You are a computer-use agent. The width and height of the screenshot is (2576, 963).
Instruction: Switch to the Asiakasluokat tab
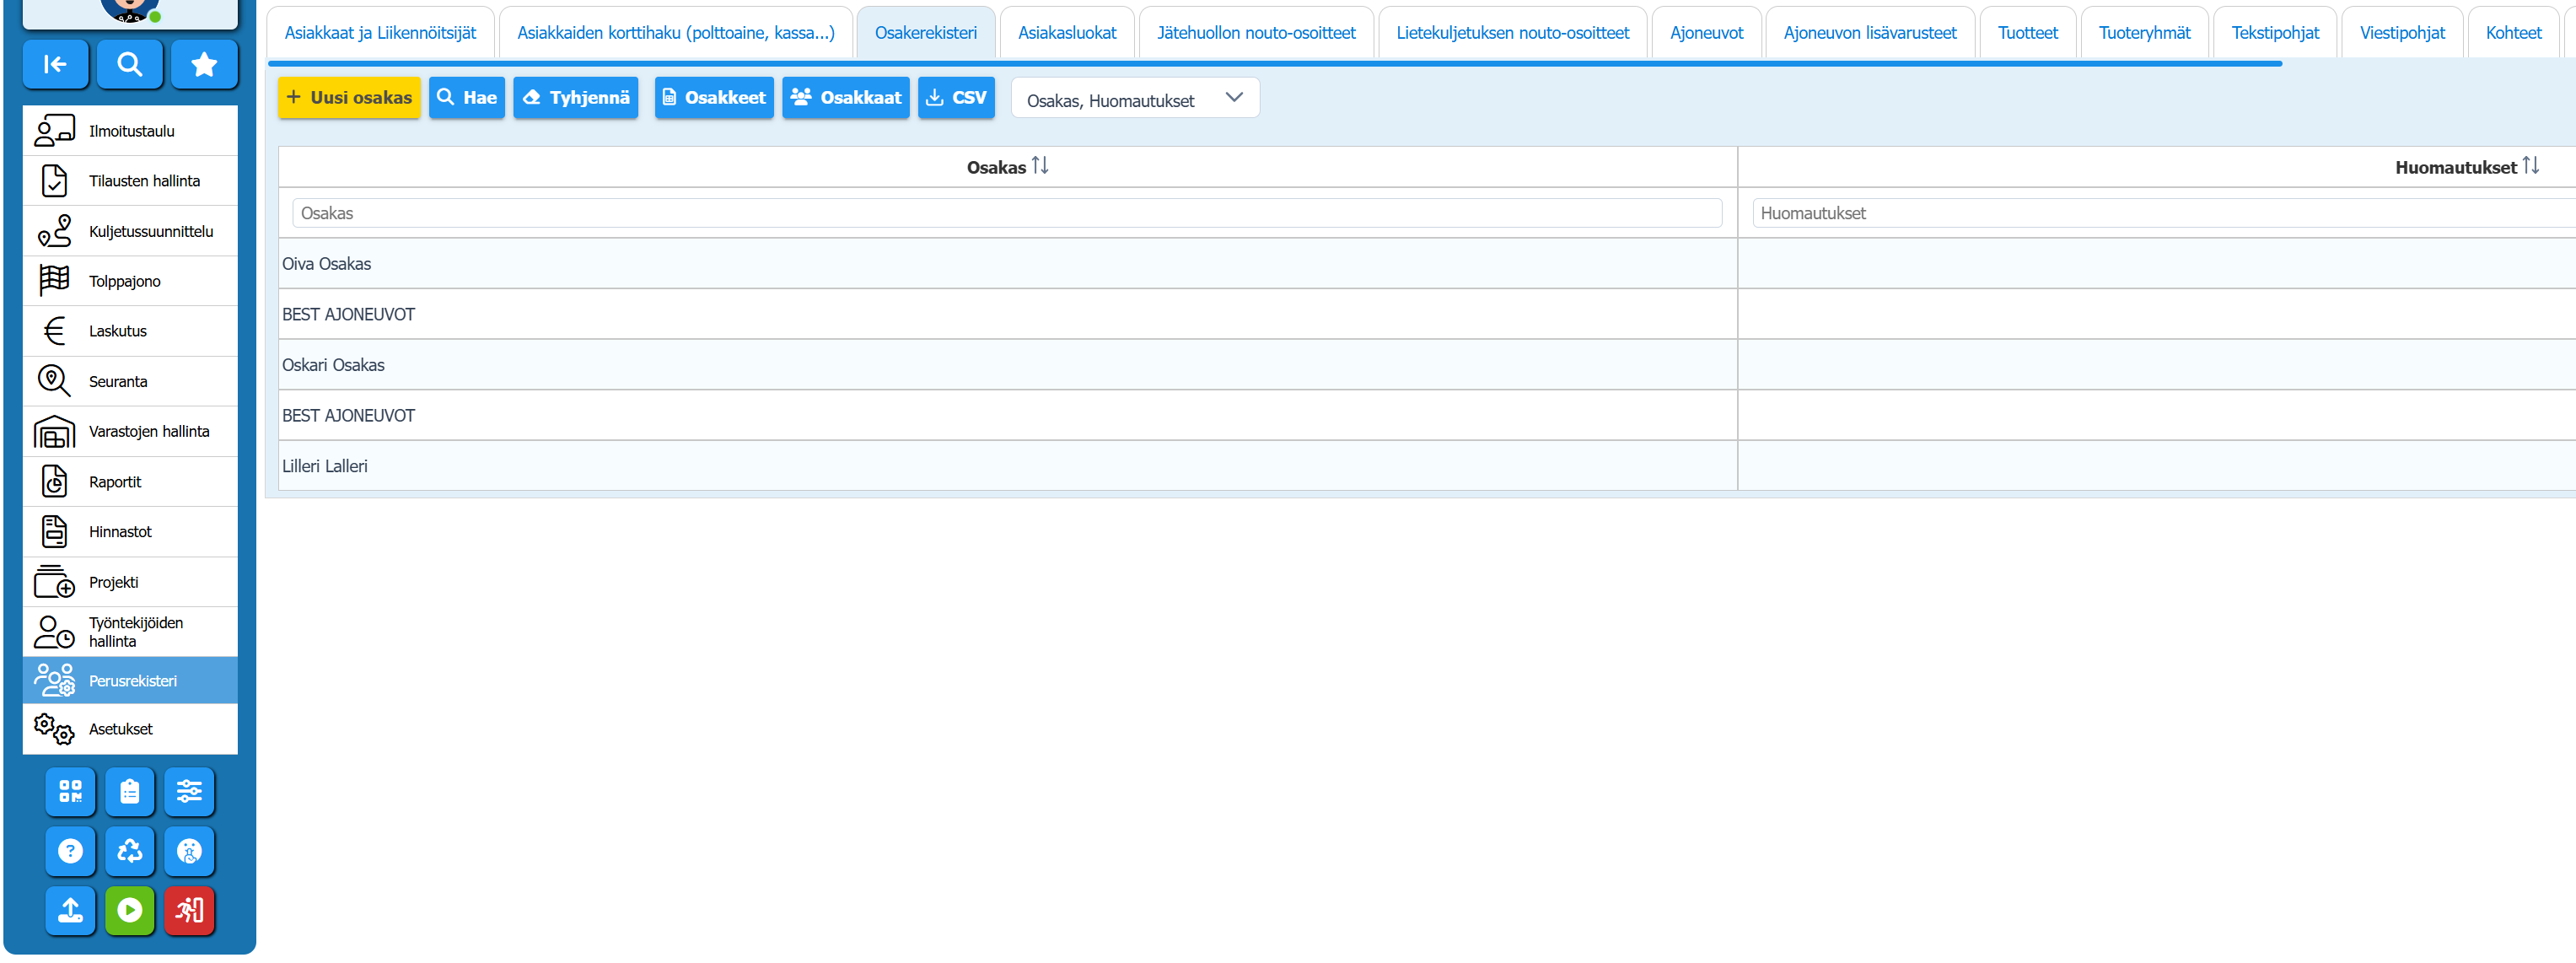point(1067,33)
